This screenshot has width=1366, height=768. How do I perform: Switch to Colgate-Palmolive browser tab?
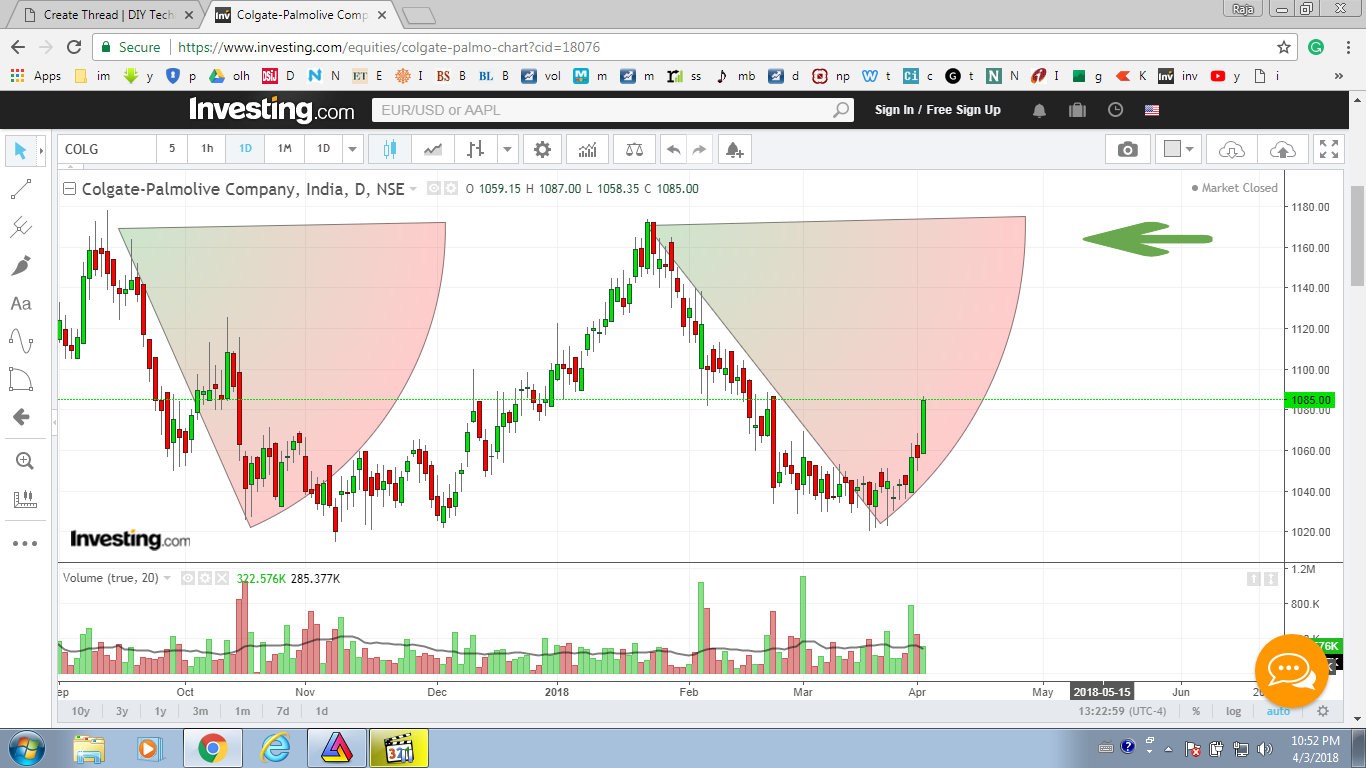pyautogui.click(x=302, y=16)
